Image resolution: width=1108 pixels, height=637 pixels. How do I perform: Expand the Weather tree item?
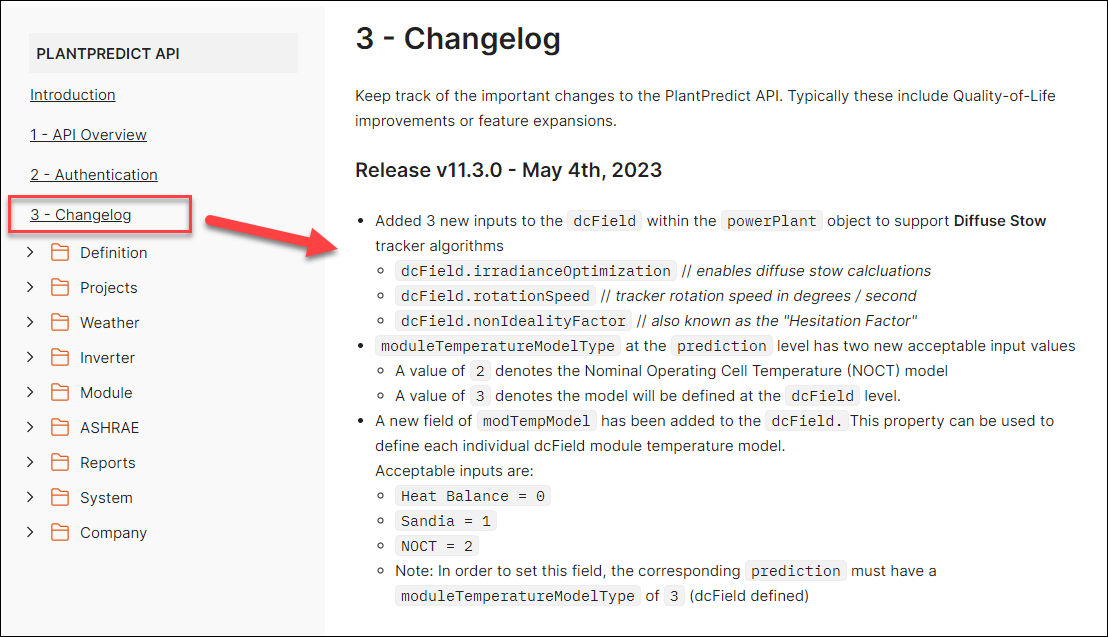tap(30, 322)
